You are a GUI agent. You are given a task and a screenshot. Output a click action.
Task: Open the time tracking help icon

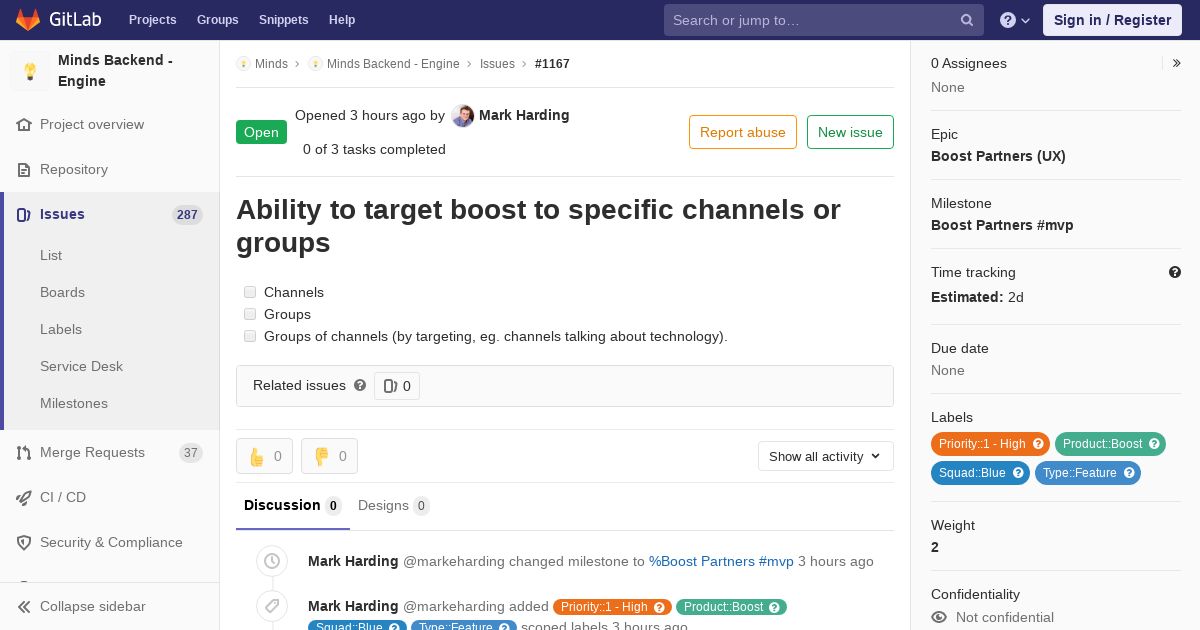click(1175, 272)
